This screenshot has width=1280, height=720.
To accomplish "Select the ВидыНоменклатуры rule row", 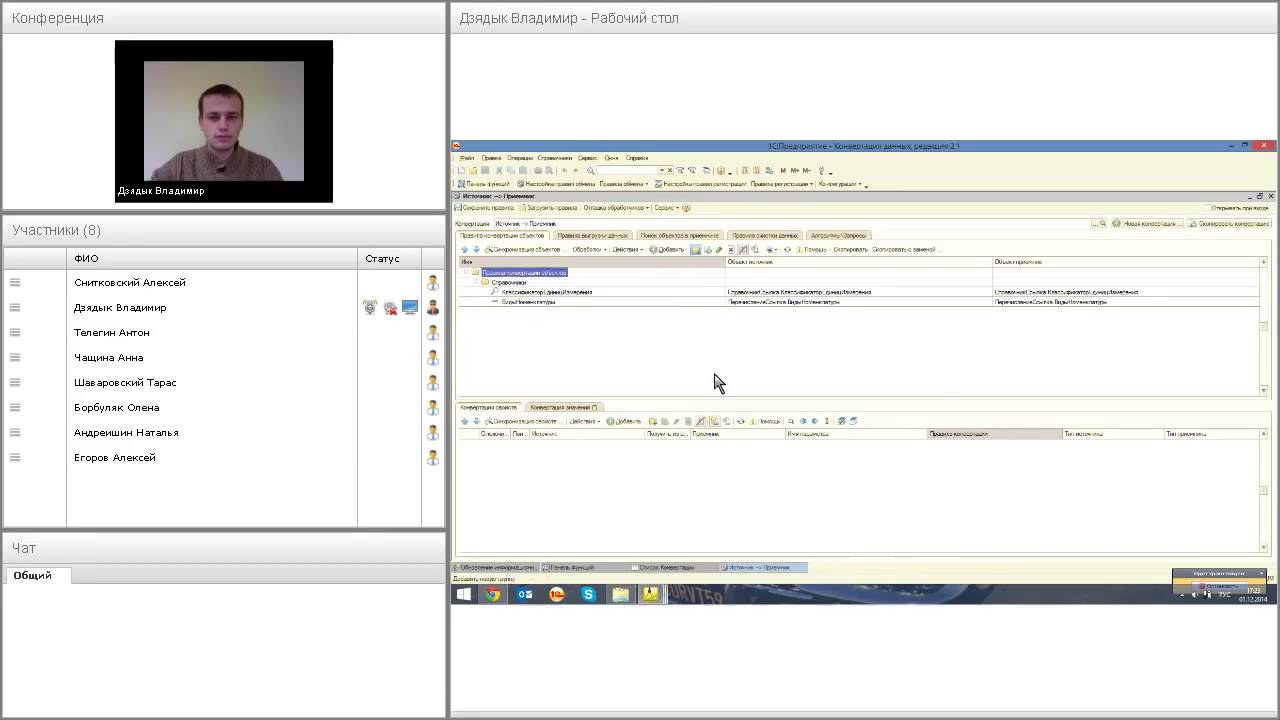I will pyautogui.click(x=859, y=301).
